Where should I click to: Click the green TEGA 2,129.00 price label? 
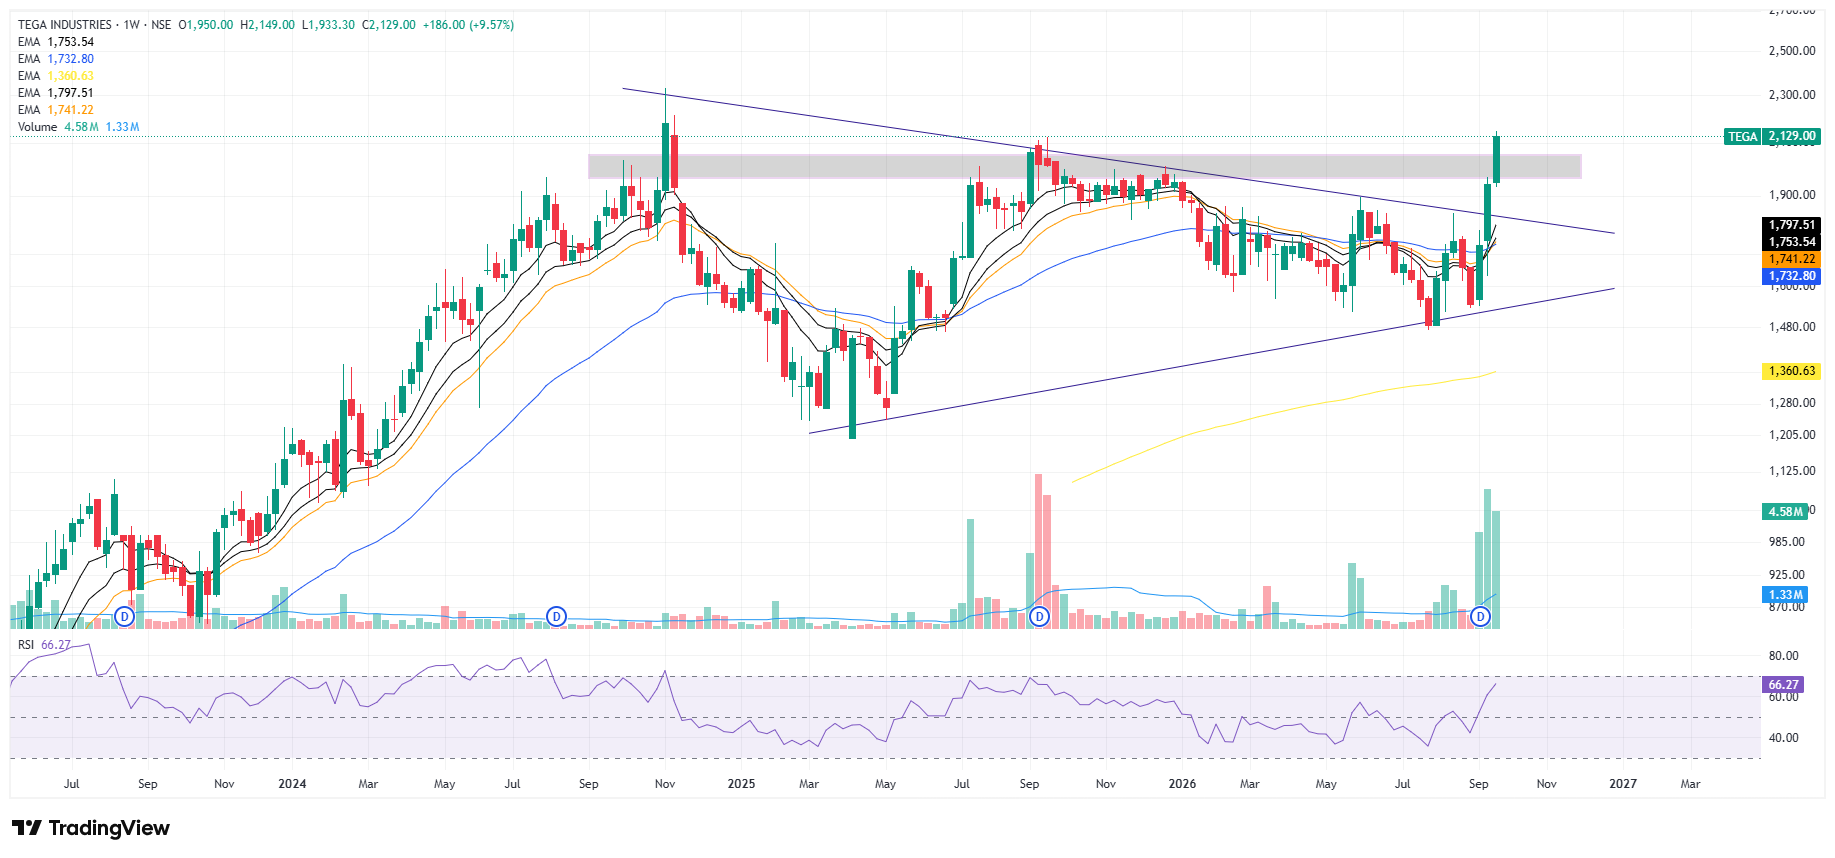1772,137
